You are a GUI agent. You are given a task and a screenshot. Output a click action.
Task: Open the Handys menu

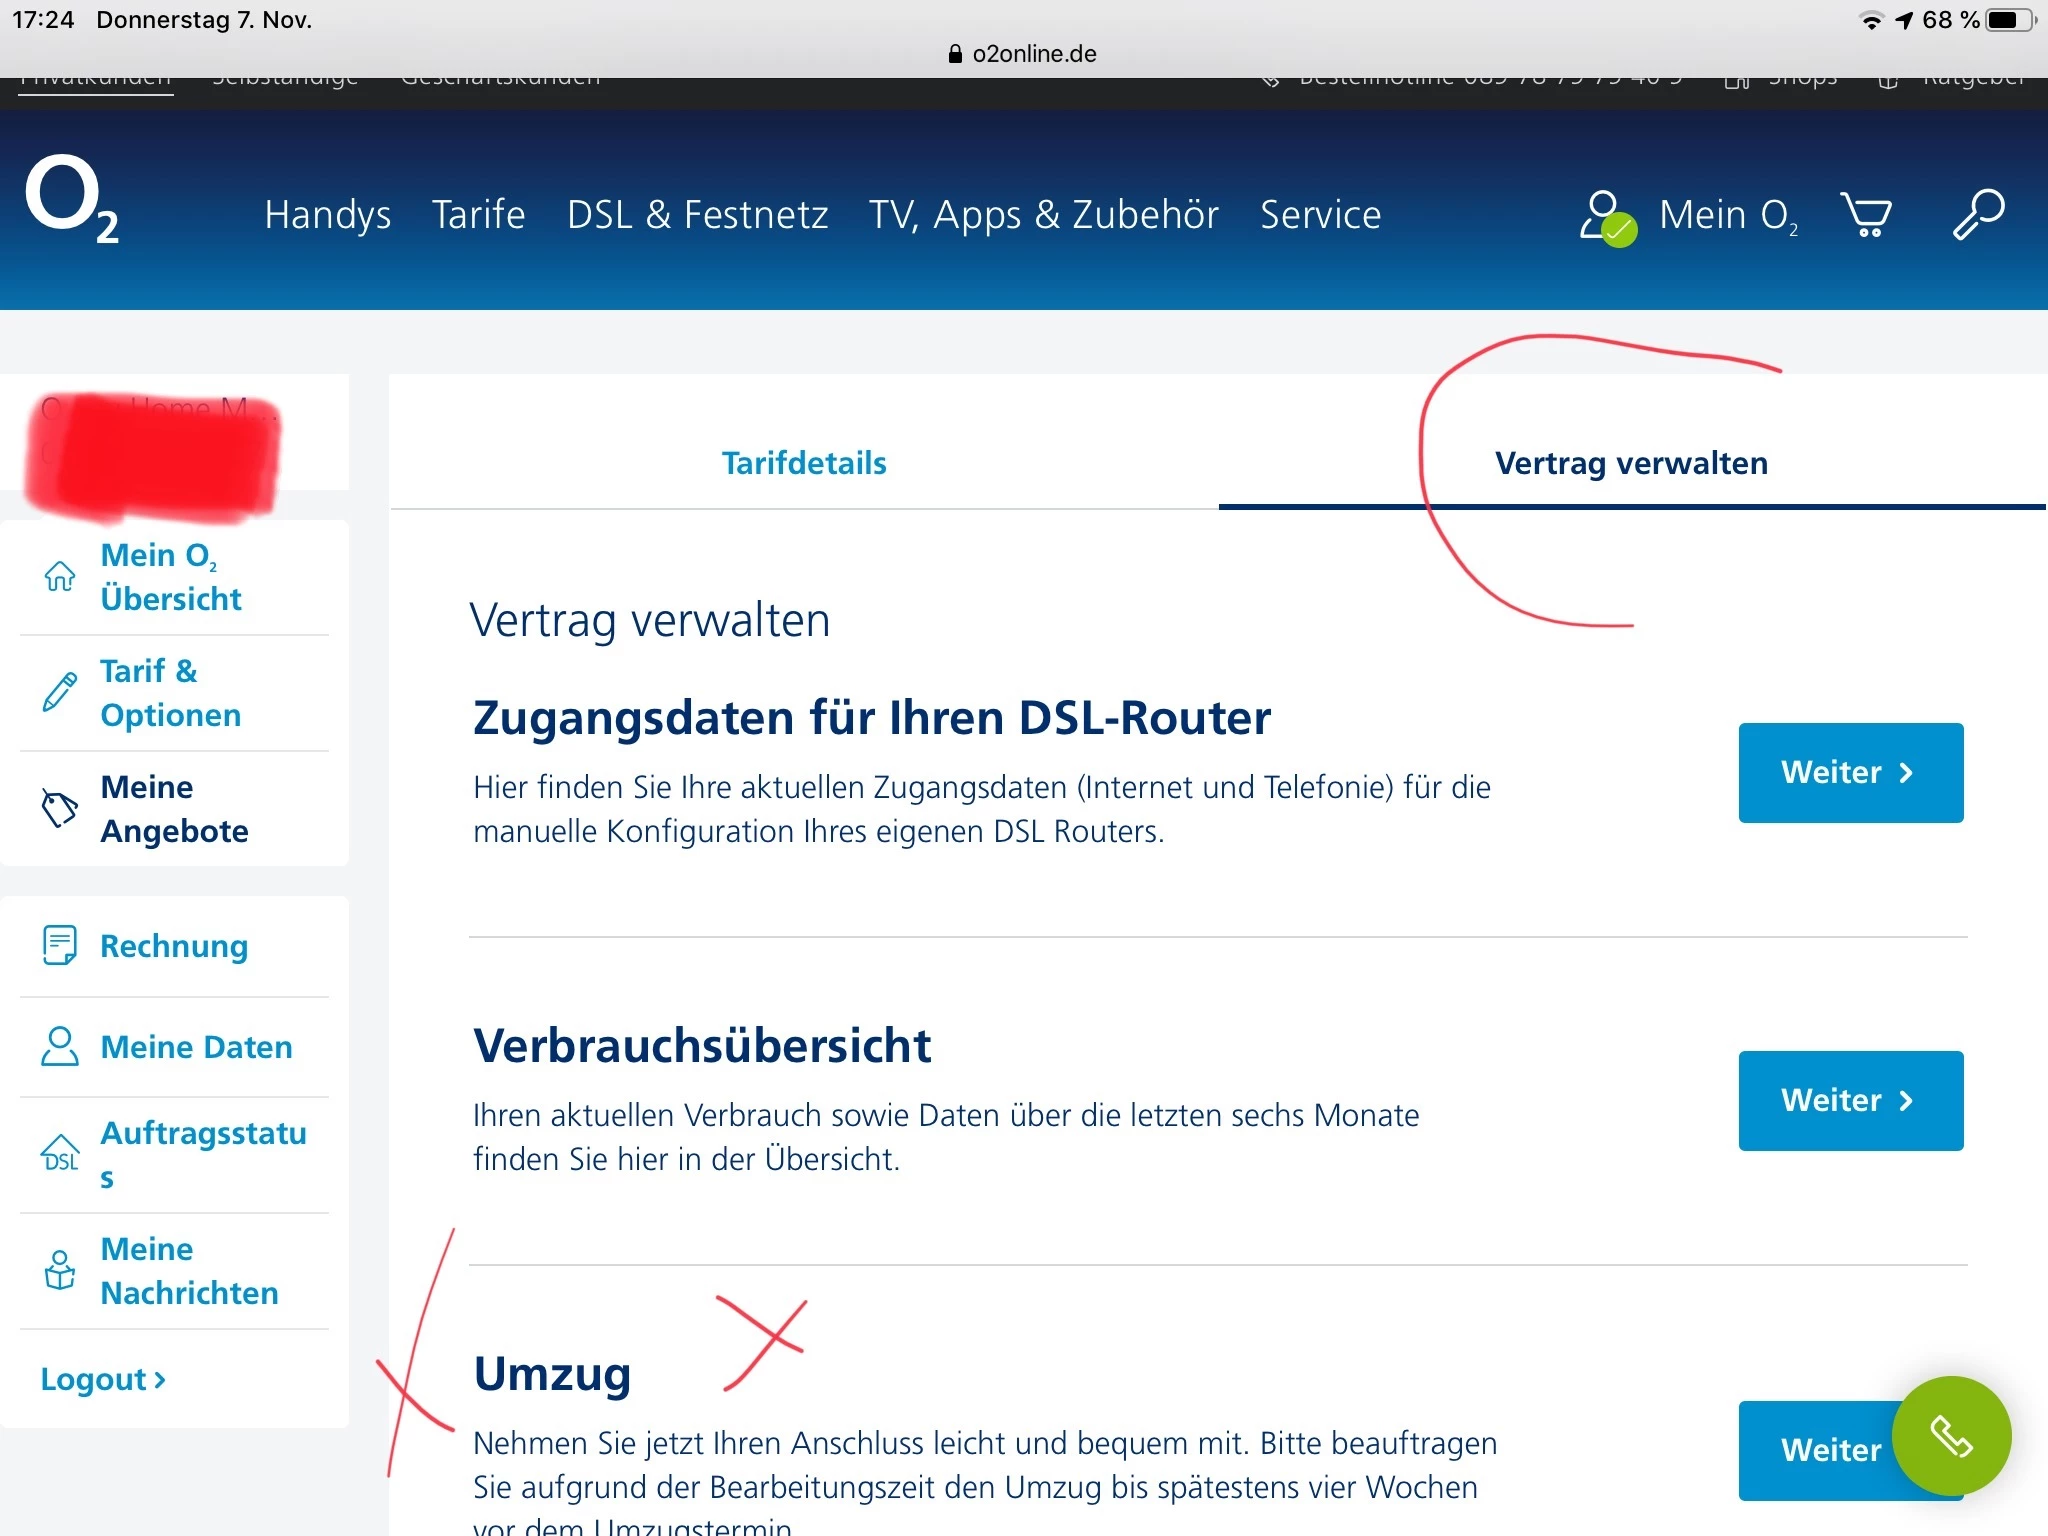[327, 214]
